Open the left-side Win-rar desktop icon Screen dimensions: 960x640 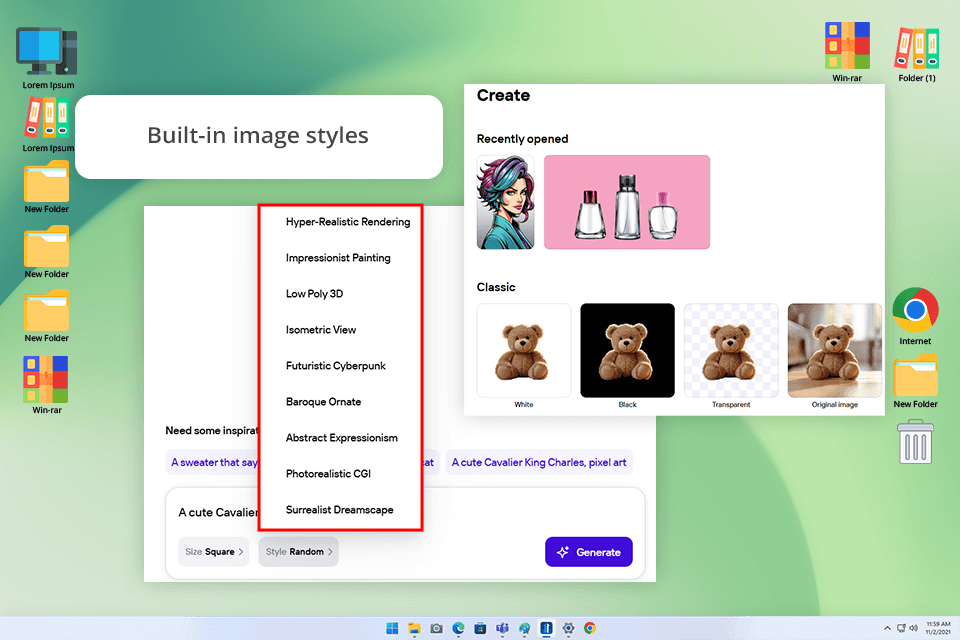click(x=47, y=385)
